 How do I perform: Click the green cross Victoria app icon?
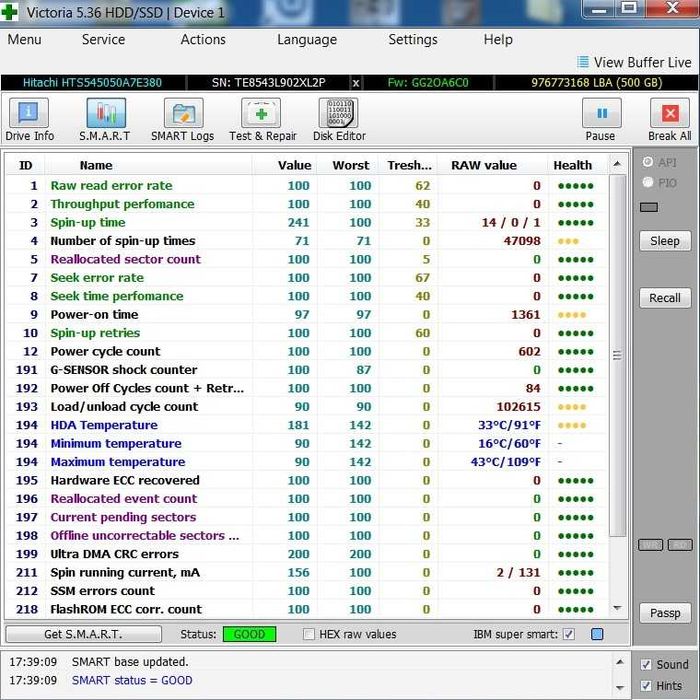pos(9,12)
